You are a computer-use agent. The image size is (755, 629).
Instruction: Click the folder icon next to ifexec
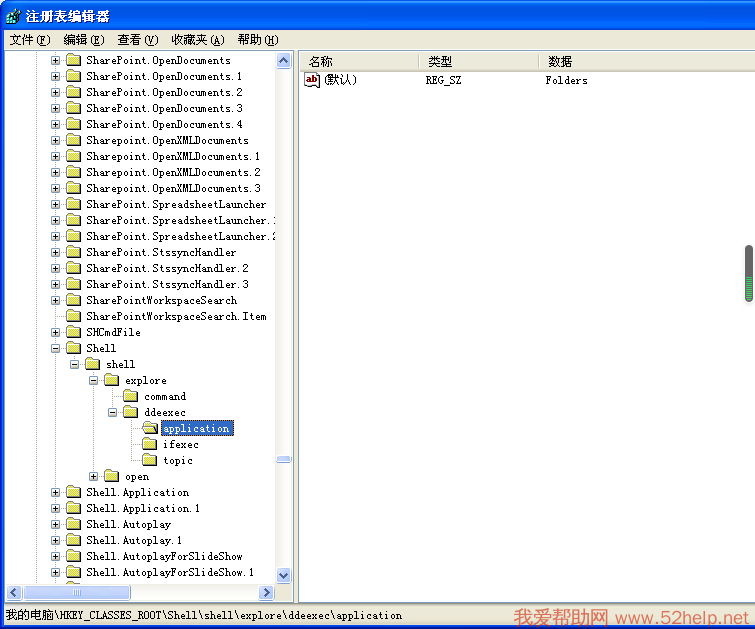pos(150,444)
